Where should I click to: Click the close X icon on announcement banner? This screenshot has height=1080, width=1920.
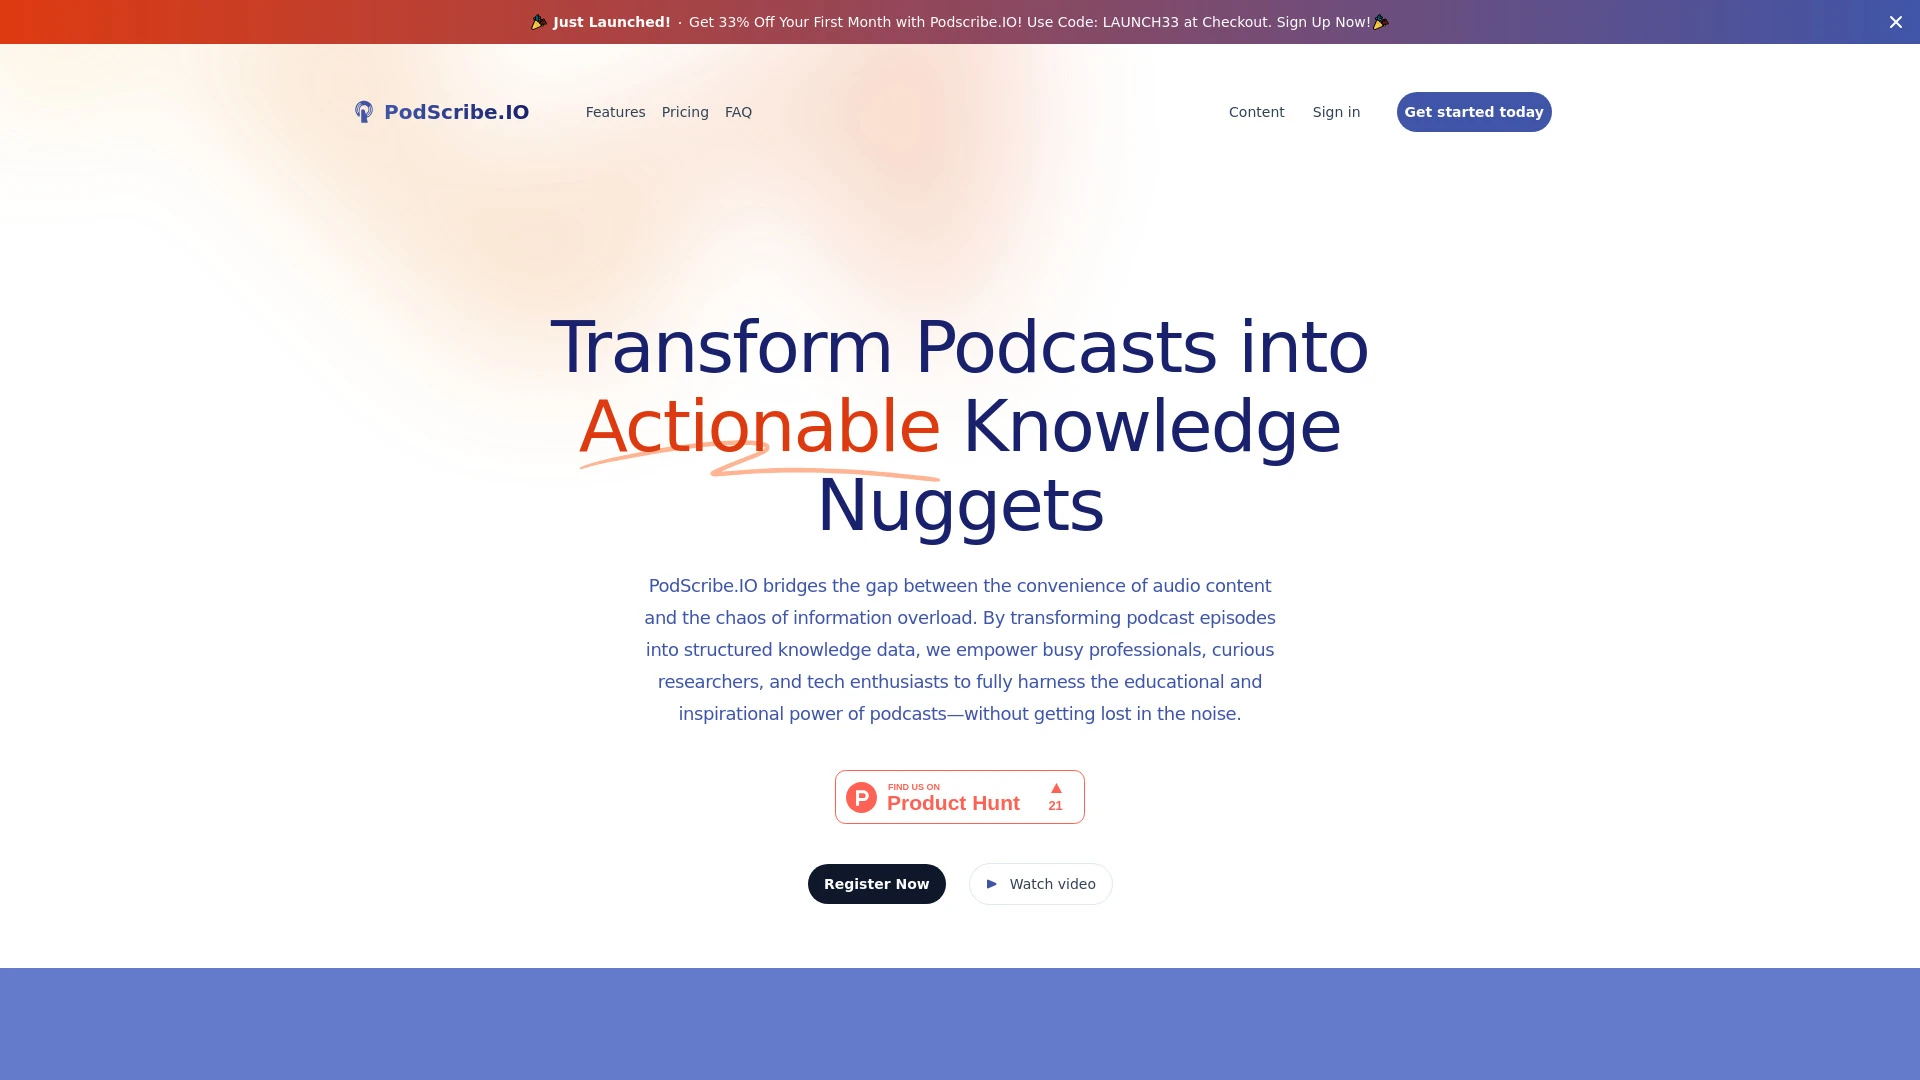point(1896,21)
